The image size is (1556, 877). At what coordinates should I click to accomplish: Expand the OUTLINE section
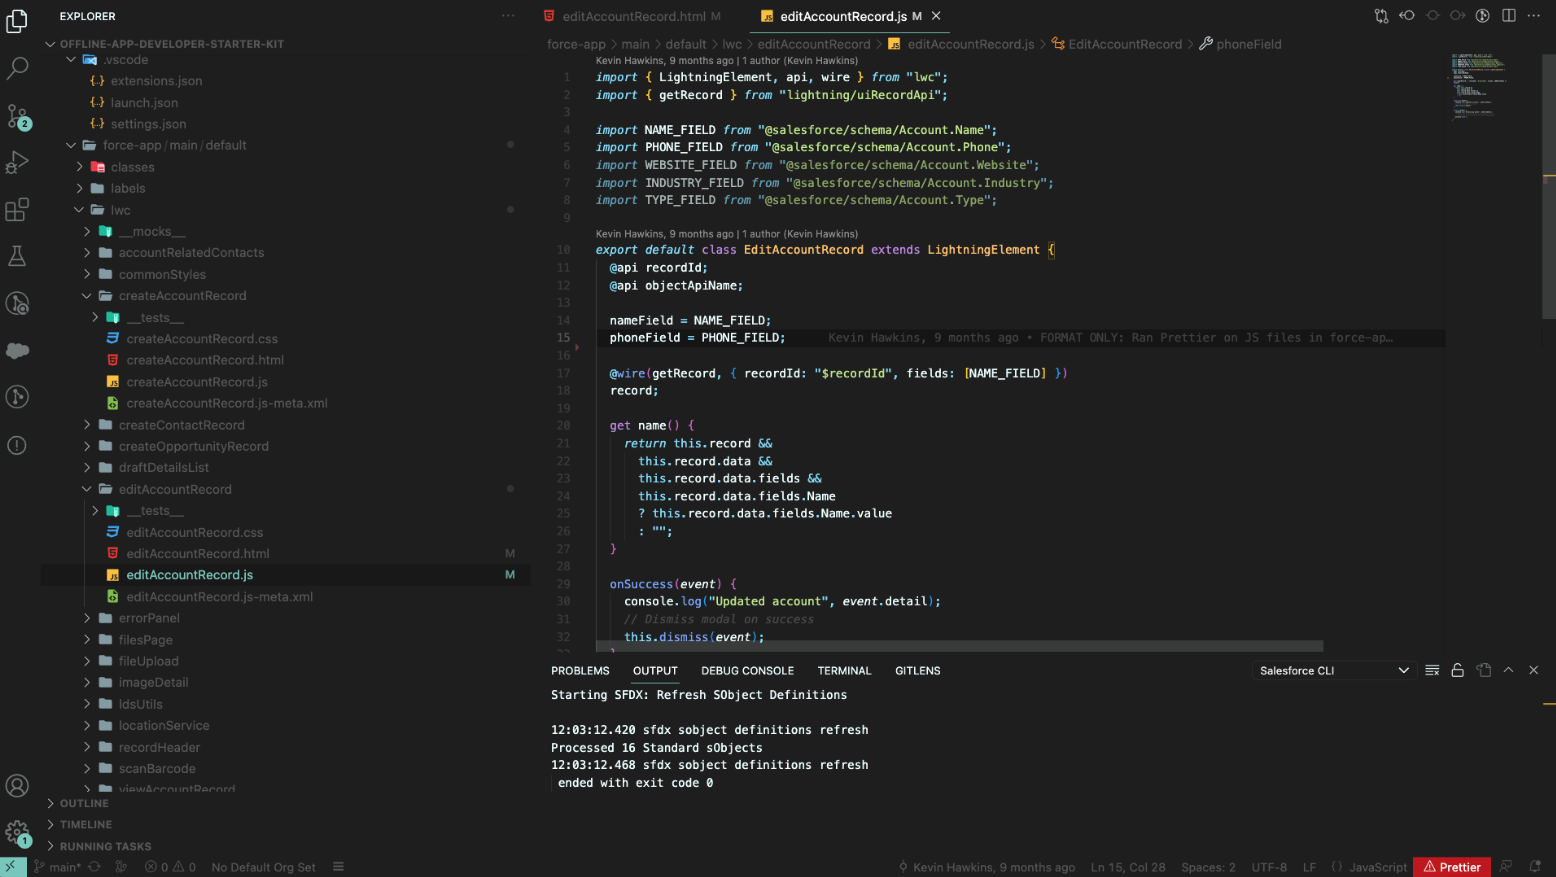tap(84, 803)
